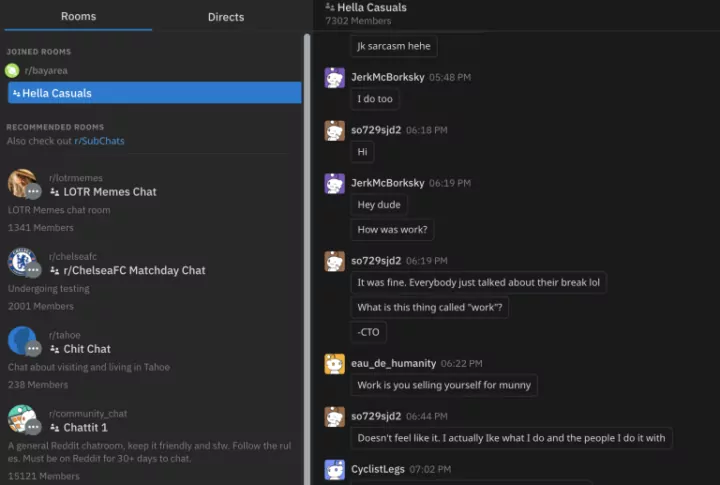Click the 'Undergoing testing' description

pyautogui.click(x=49, y=289)
